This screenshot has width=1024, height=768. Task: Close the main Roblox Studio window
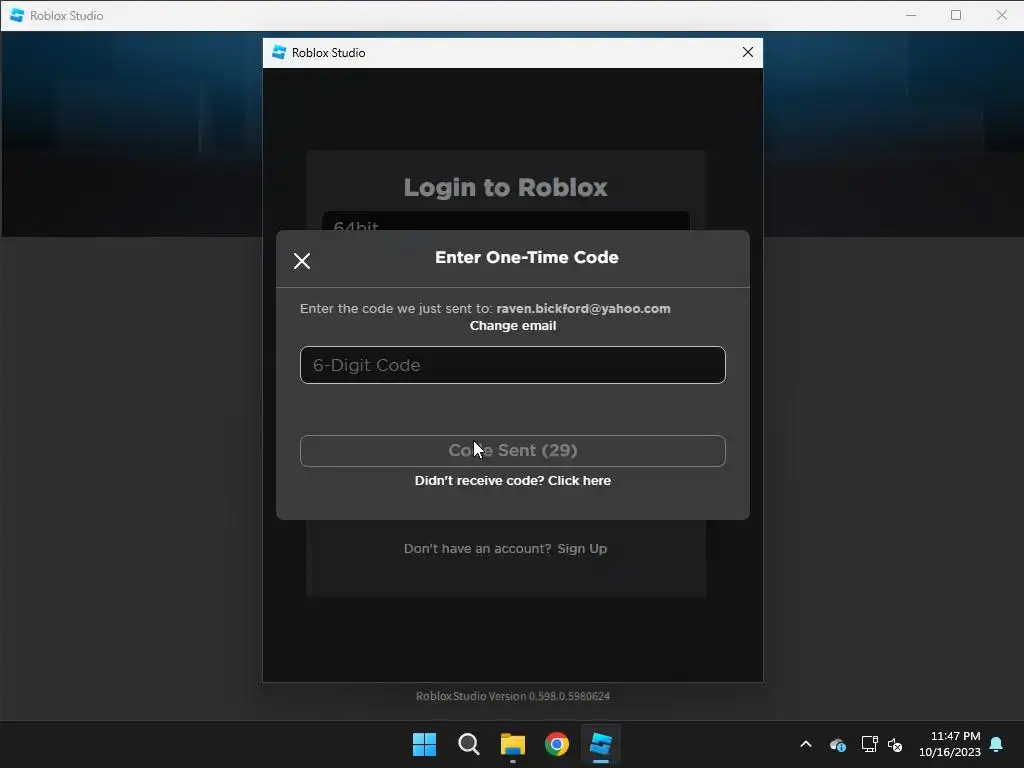click(1002, 15)
